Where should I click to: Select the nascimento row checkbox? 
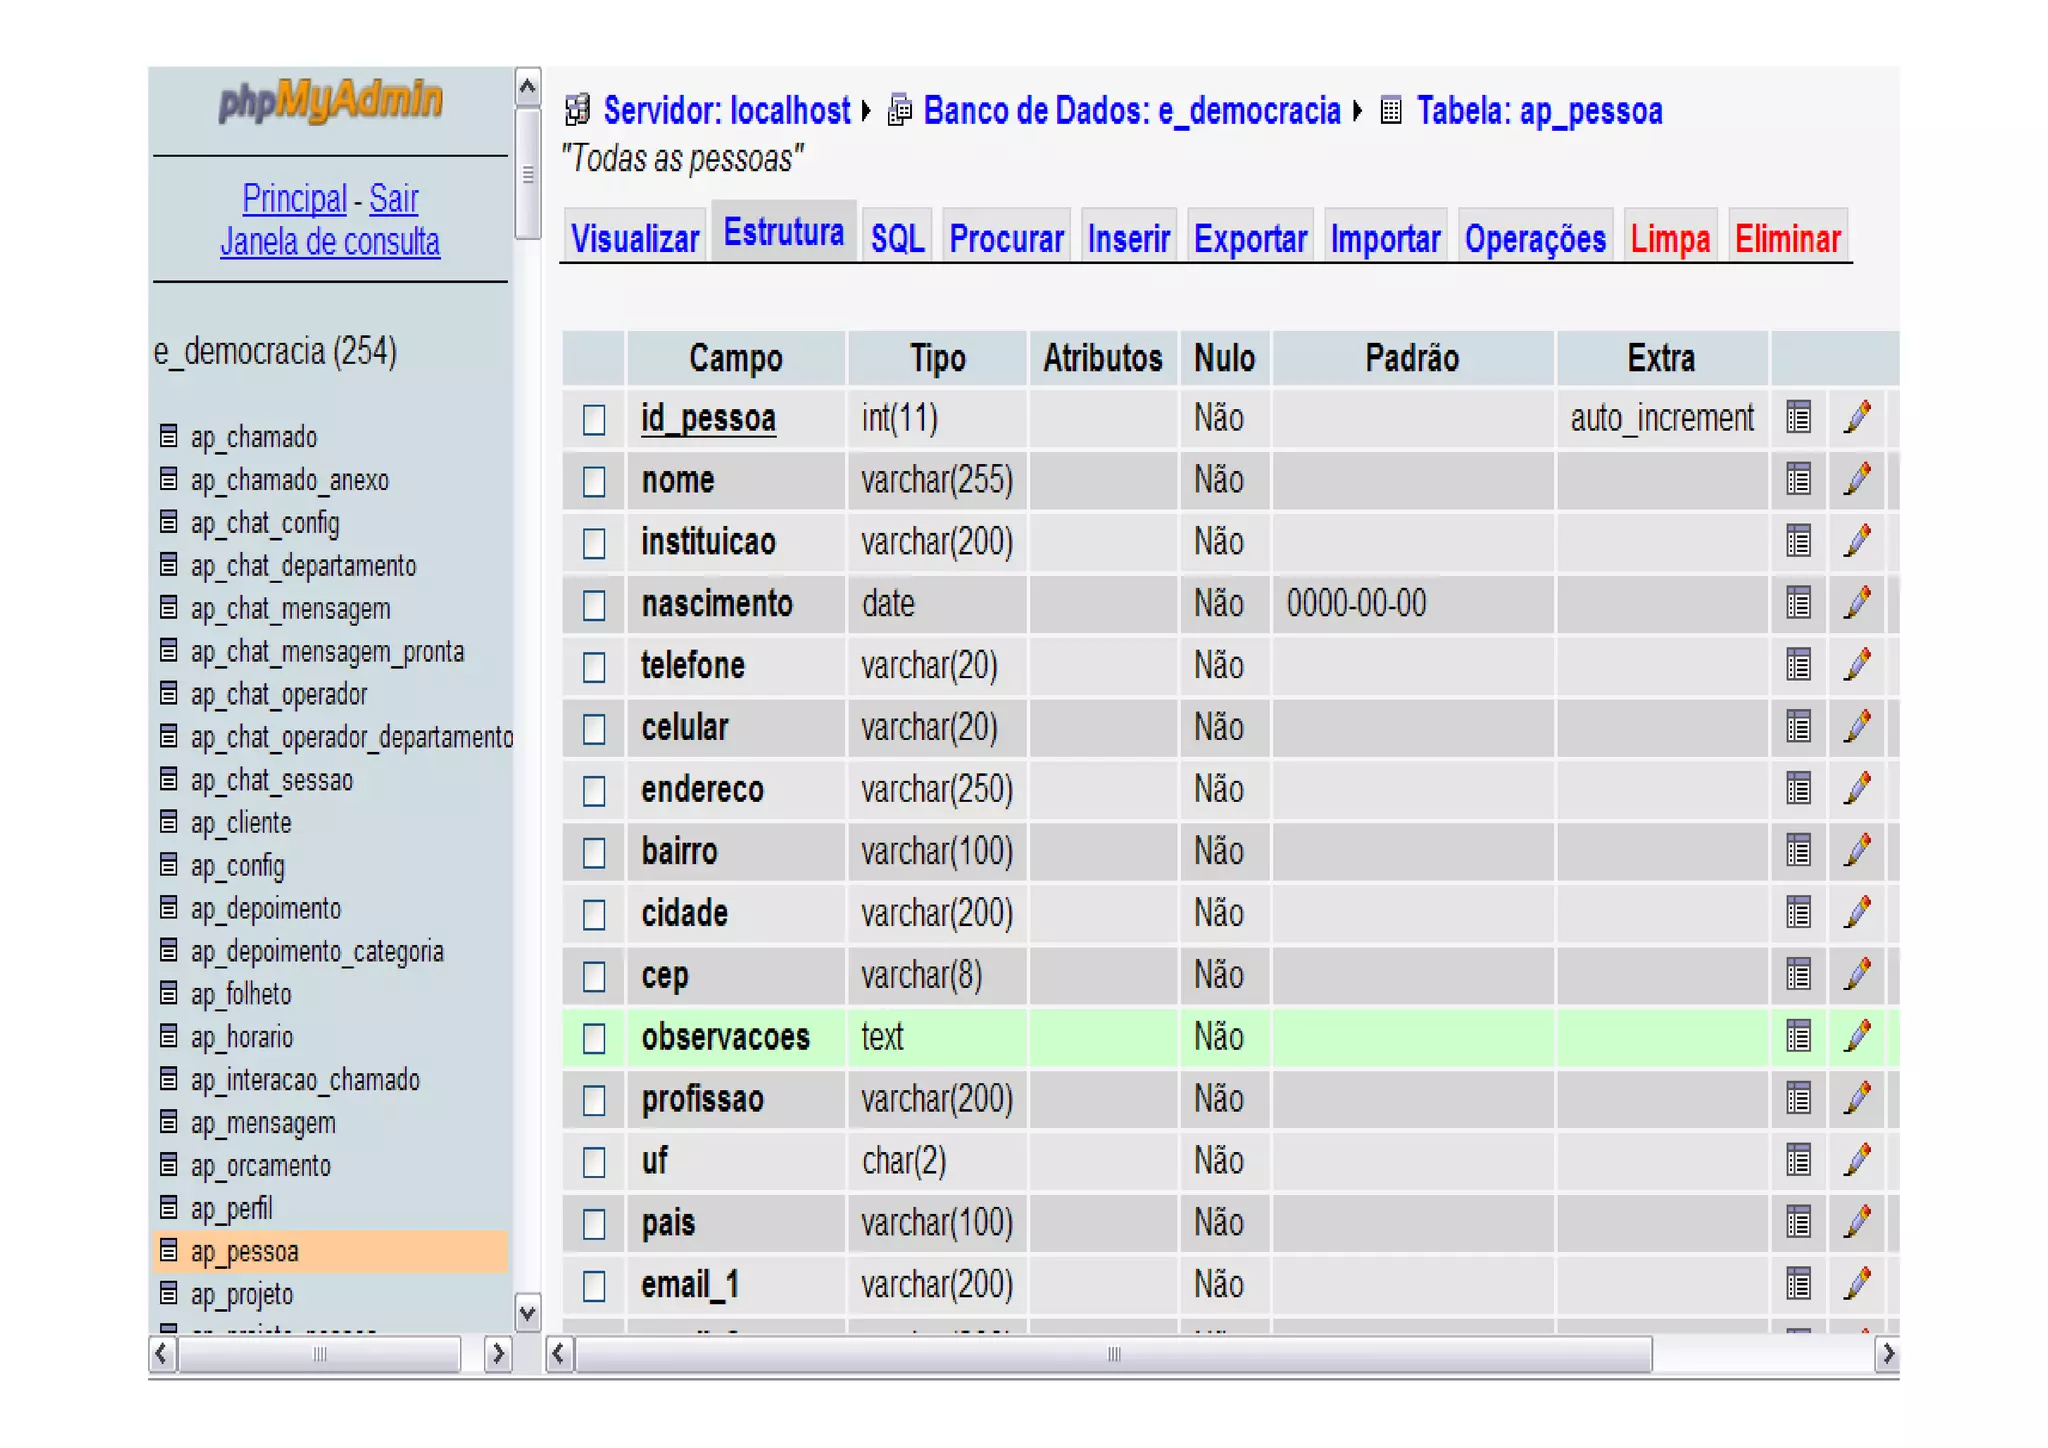pyautogui.click(x=594, y=605)
